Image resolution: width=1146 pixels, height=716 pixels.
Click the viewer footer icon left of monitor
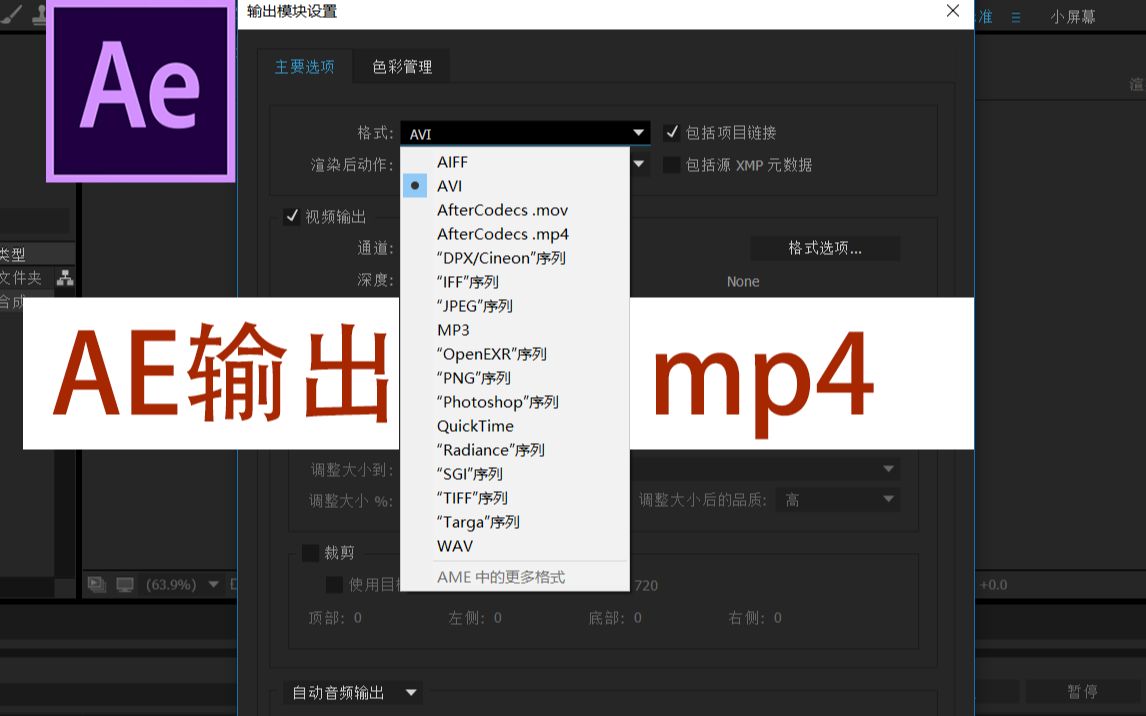pos(96,584)
